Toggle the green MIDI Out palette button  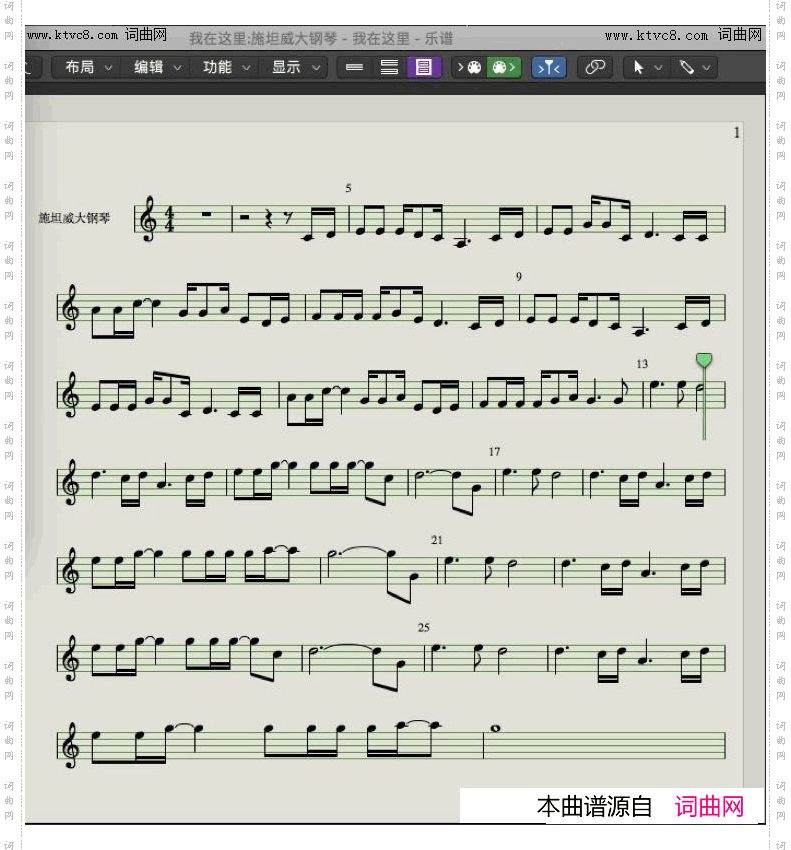click(503, 67)
